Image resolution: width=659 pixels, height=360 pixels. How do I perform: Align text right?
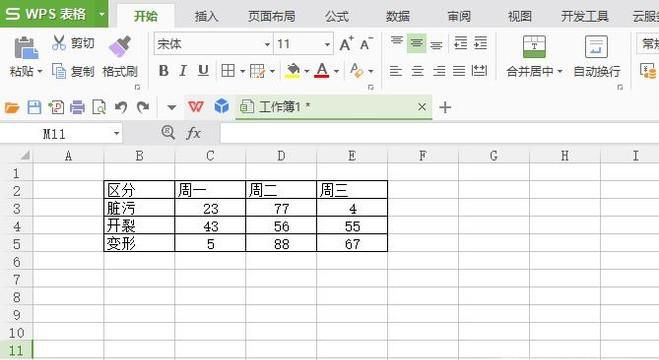(439, 71)
